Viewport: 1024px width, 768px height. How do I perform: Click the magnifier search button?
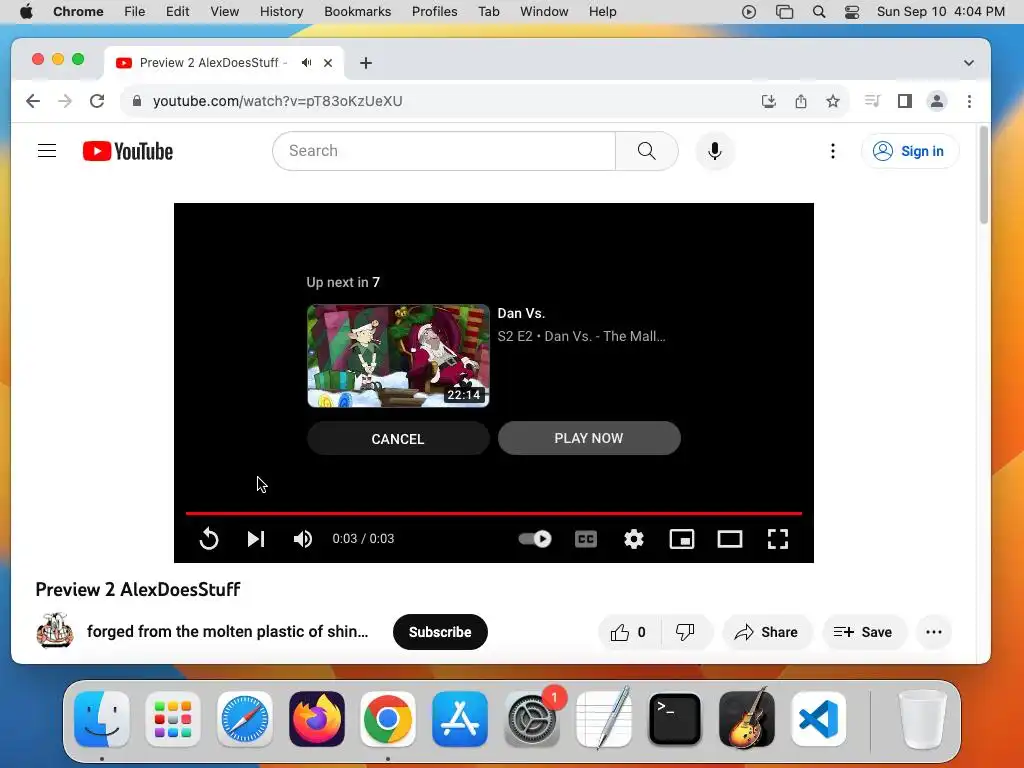tap(647, 151)
